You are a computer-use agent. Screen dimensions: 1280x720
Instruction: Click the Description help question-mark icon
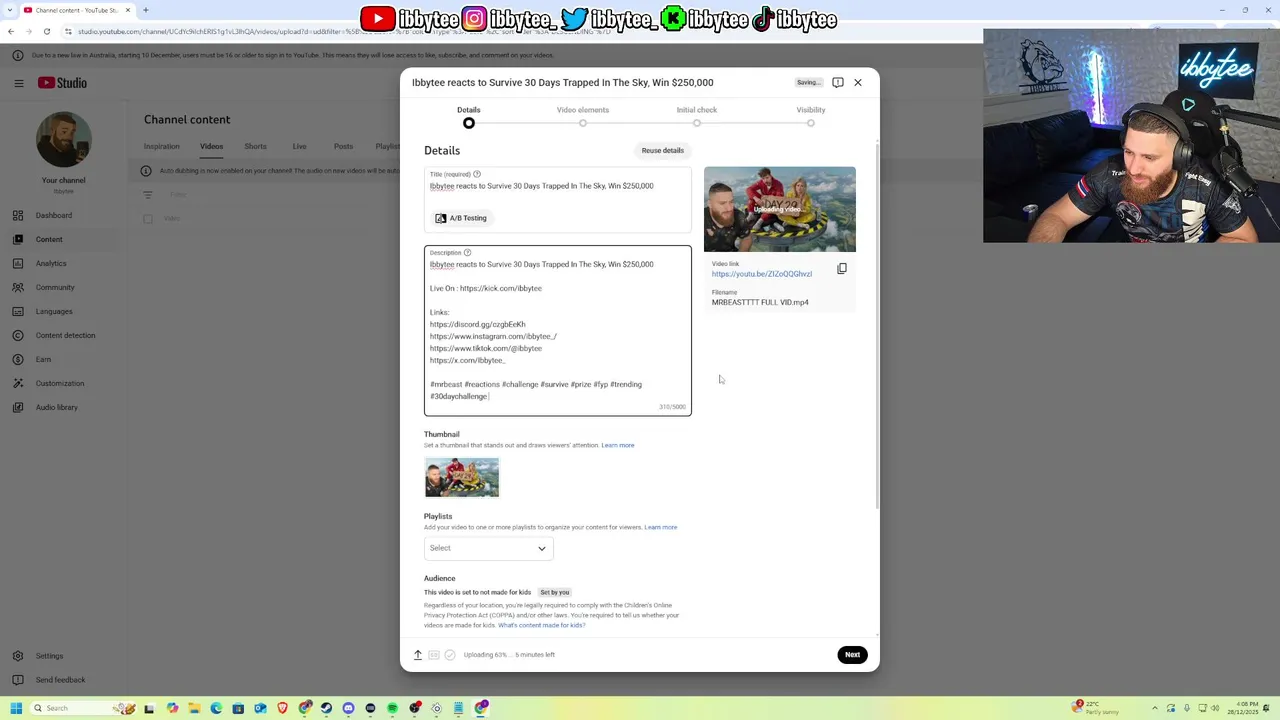(467, 252)
